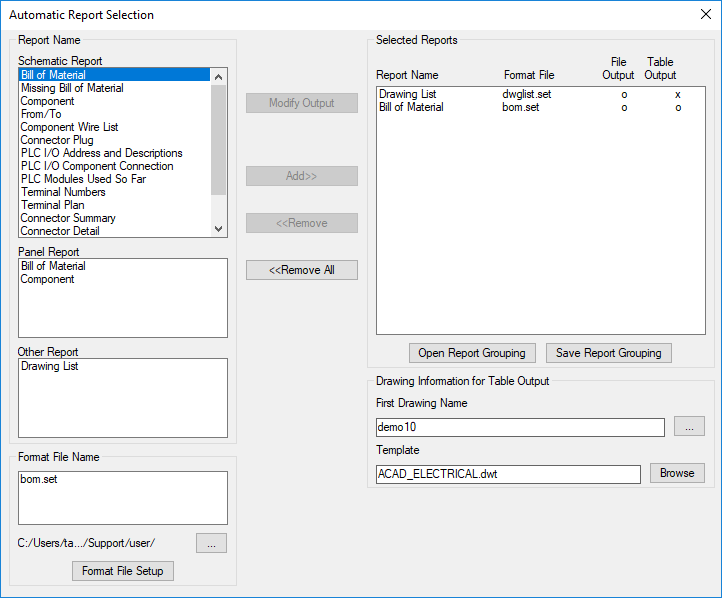Click the First Drawing Name field
This screenshot has height=598, width=722.
pyautogui.click(x=520, y=427)
